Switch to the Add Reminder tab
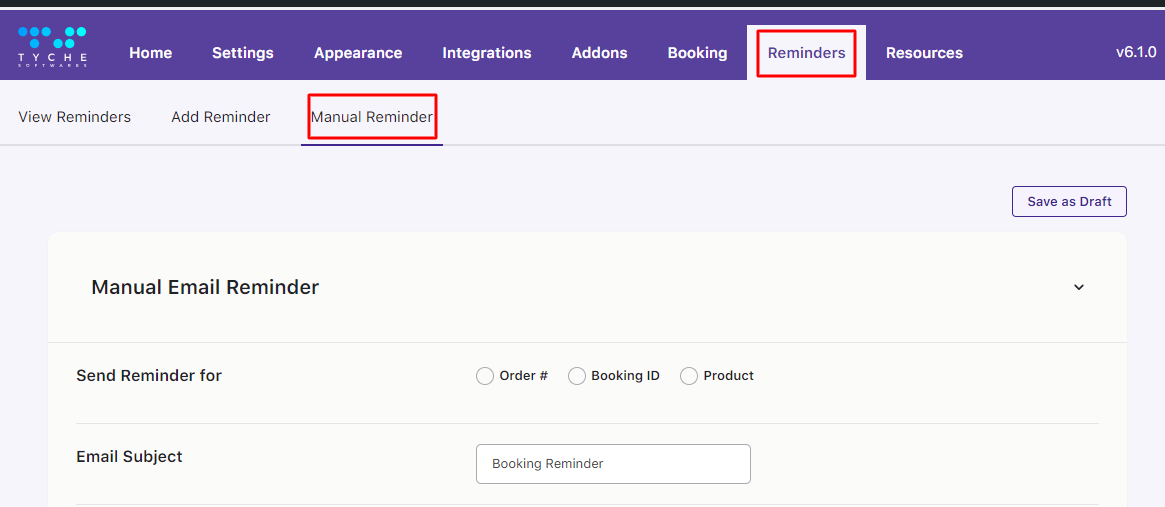 click(x=221, y=117)
